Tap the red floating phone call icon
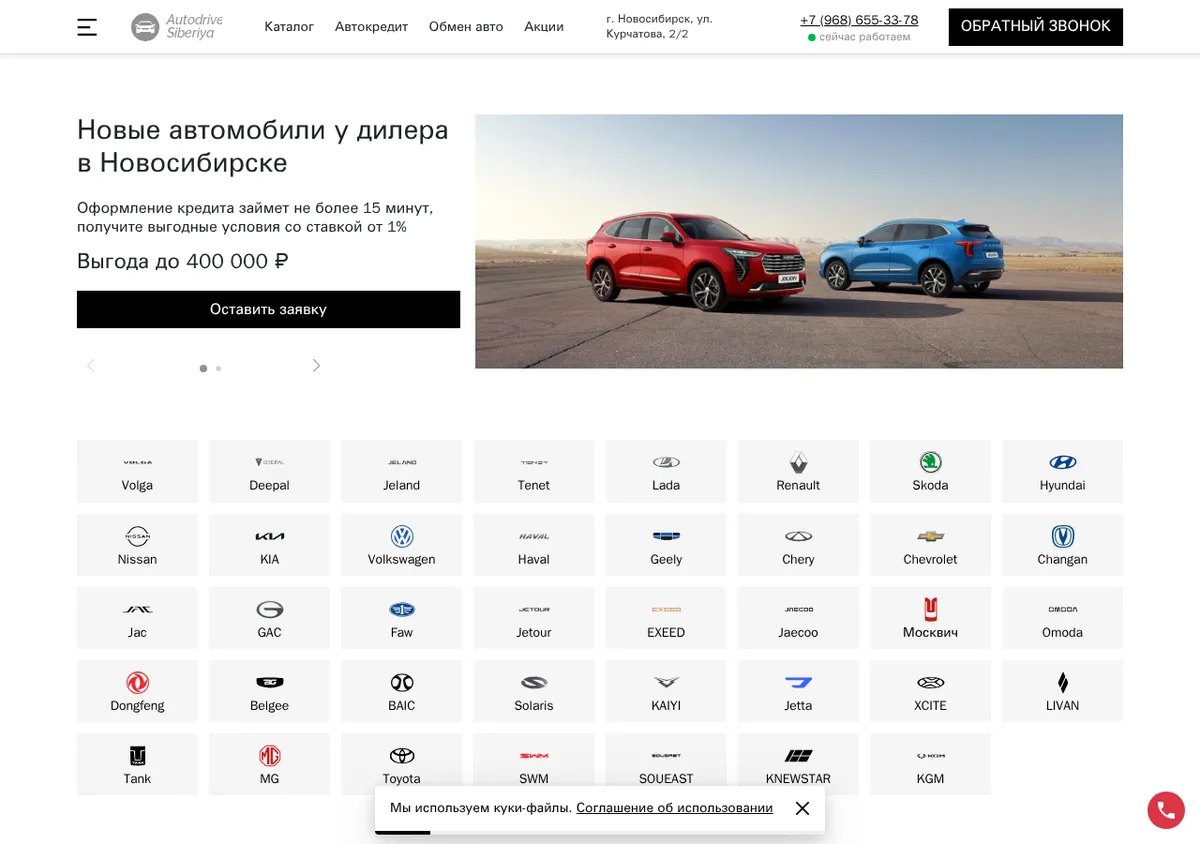The height and width of the screenshot is (844, 1200). [1166, 810]
